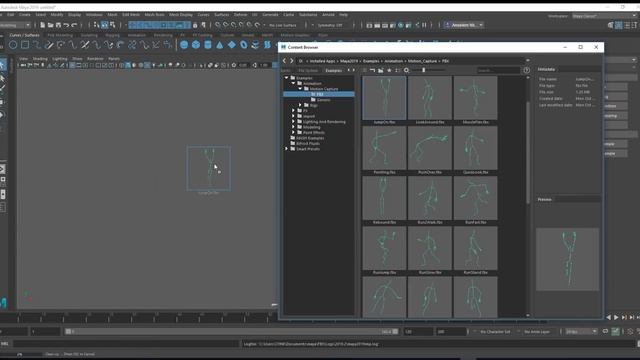Toggle highlight selection mode icon
Image resolution: width=640 pixels, height=360 pixels.
coord(203,25)
